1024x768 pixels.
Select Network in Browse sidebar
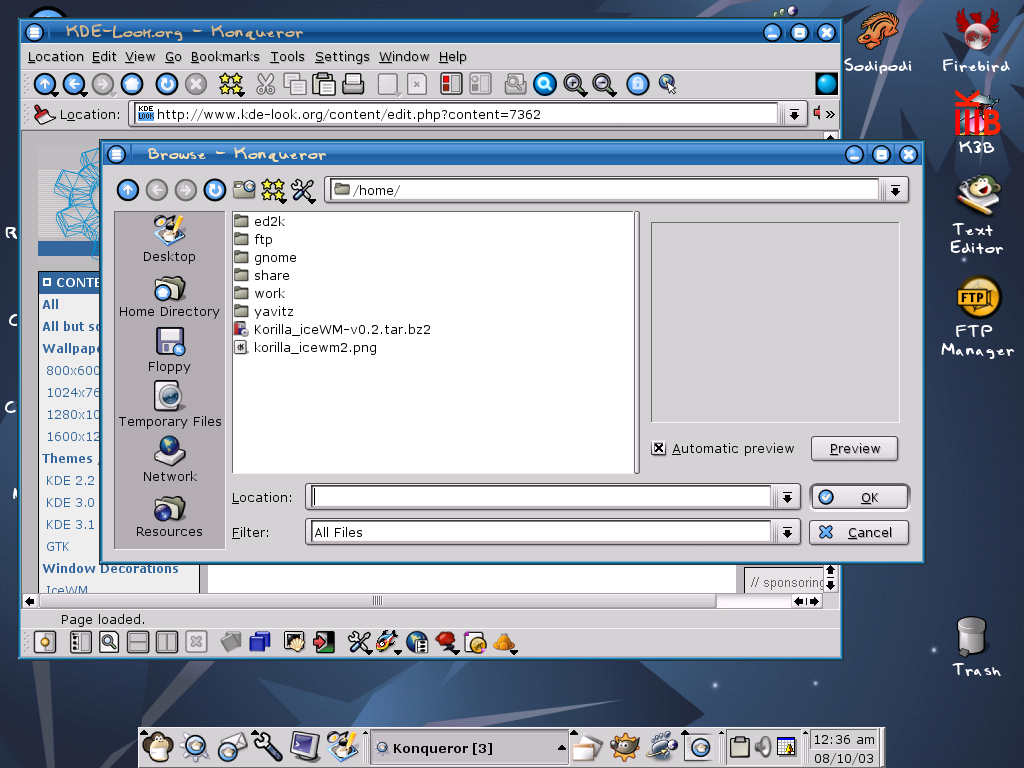point(170,460)
